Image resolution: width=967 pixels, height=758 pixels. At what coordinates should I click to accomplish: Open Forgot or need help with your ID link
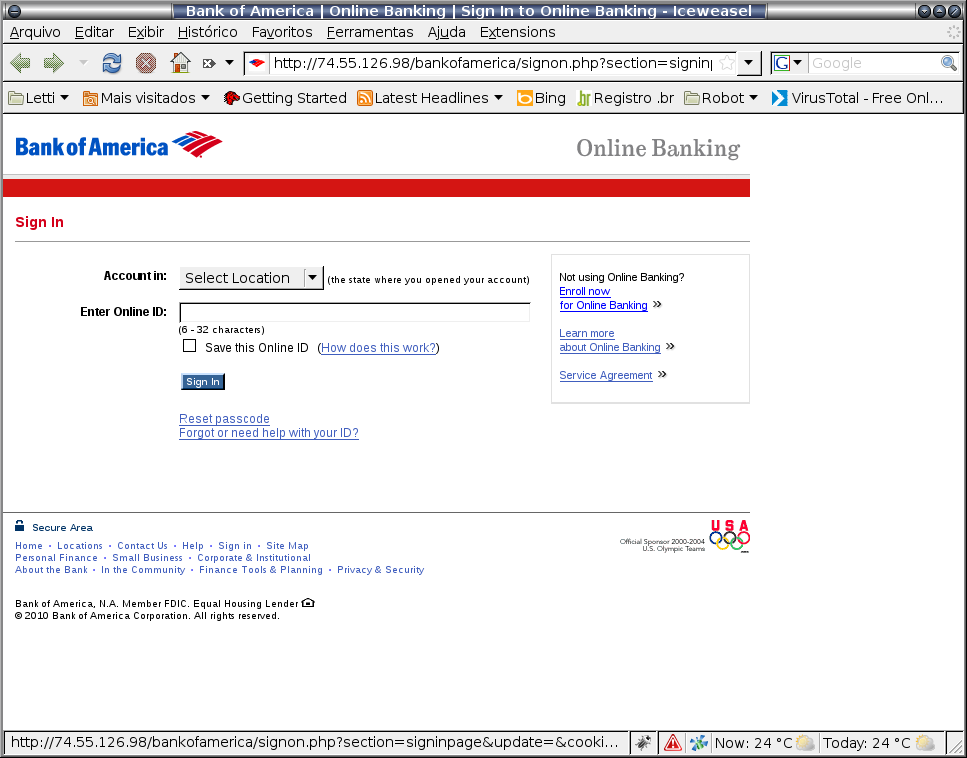click(x=269, y=433)
